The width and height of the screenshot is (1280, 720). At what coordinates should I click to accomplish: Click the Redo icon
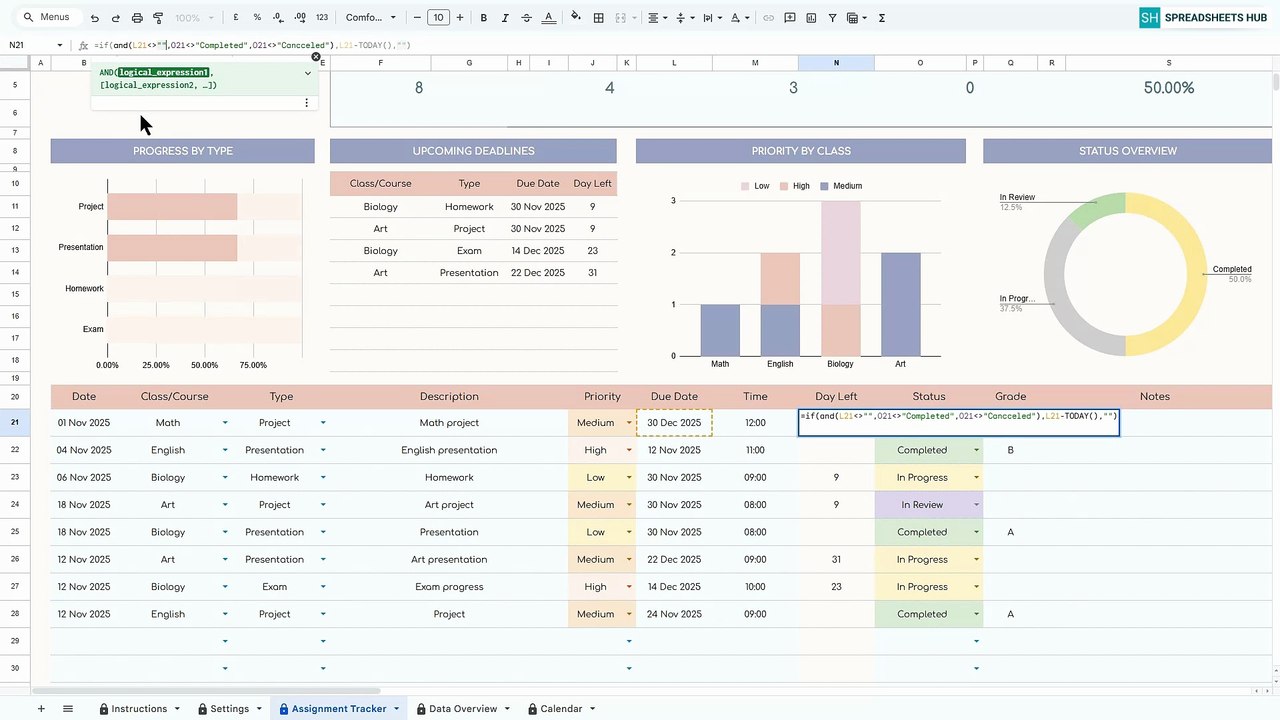[x=116, y=18]
